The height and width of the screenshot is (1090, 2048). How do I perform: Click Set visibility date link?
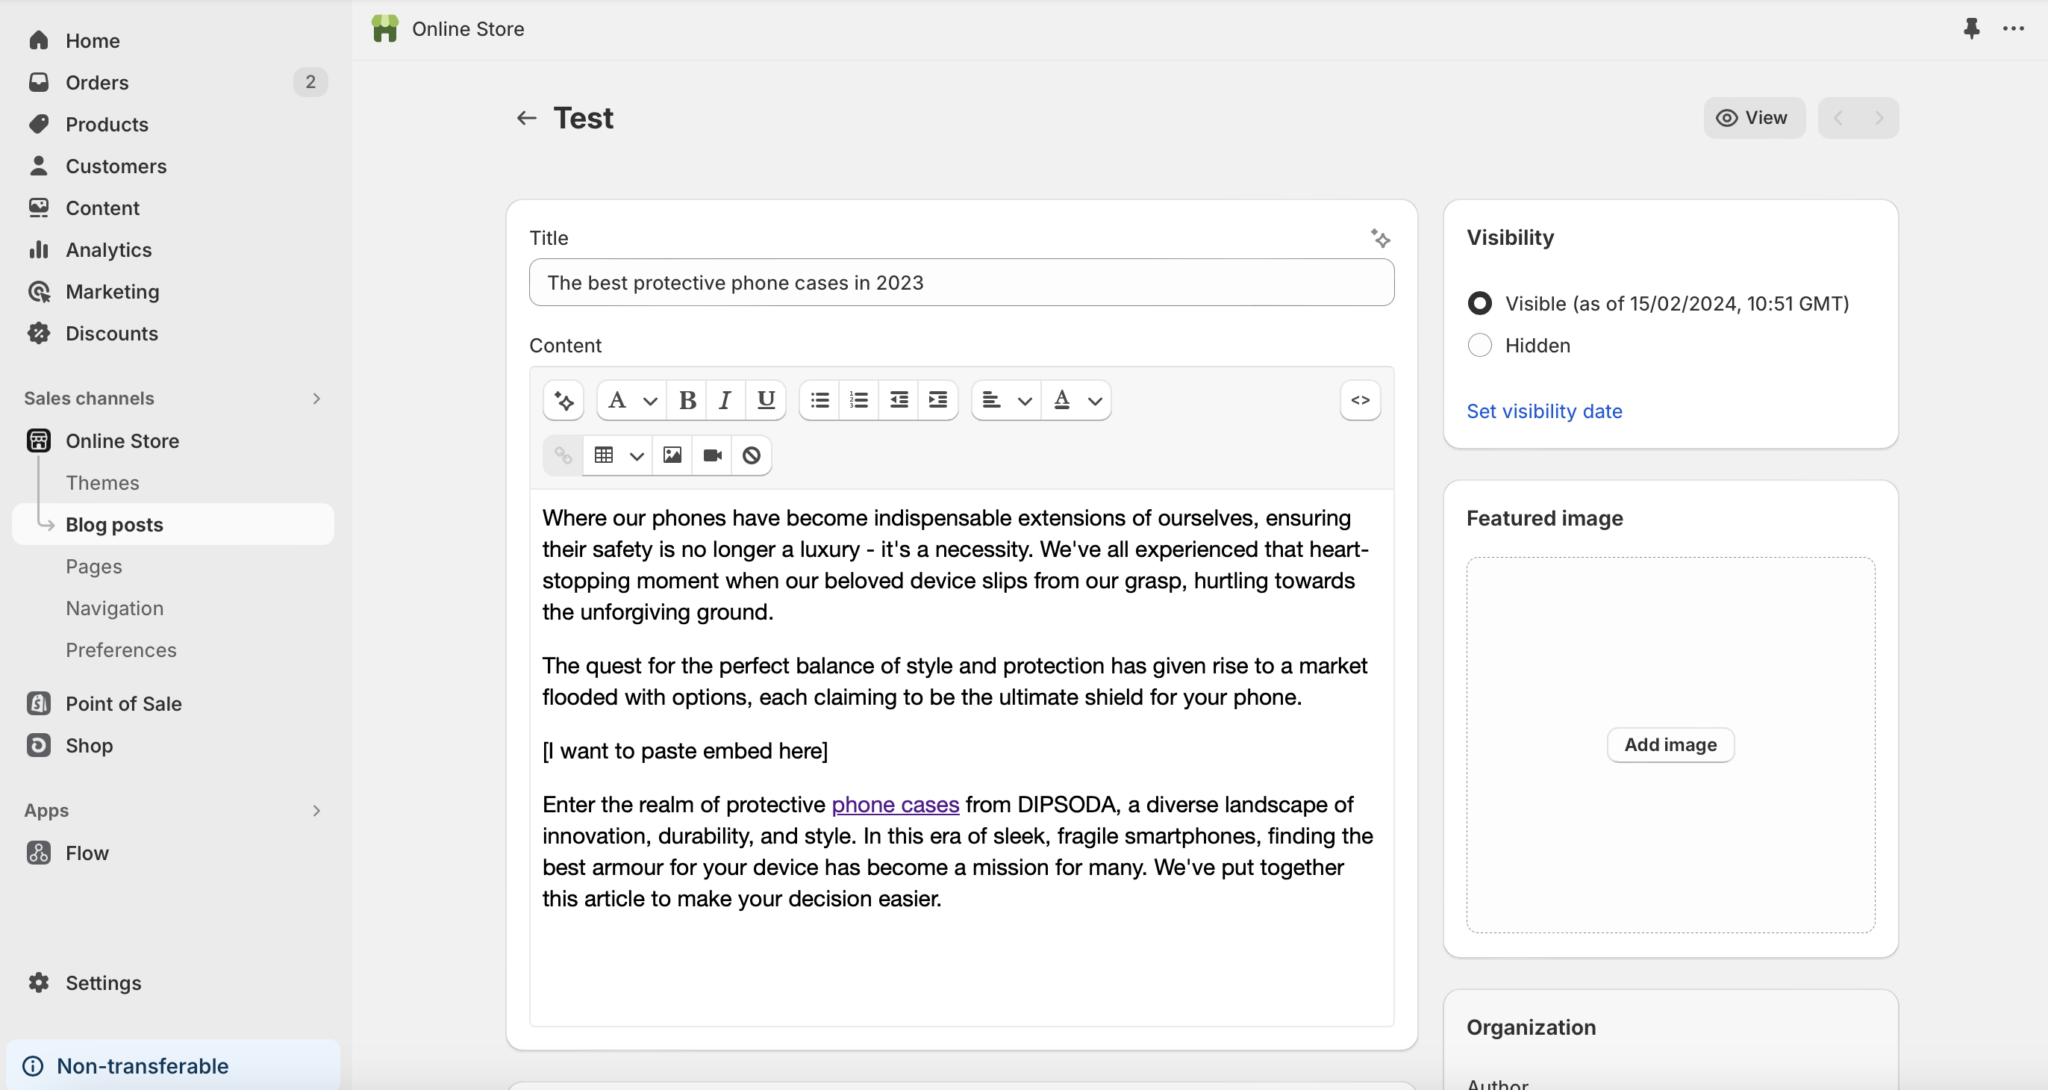(x=1544, y=411)
